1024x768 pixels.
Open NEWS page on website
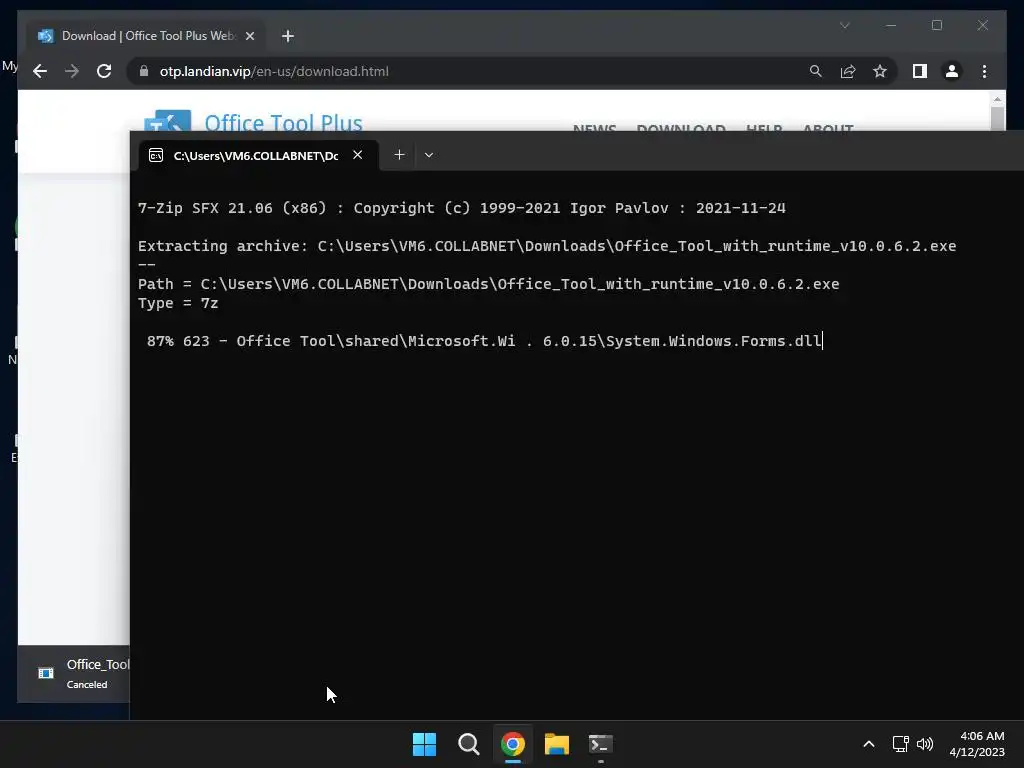coord(594,127)
